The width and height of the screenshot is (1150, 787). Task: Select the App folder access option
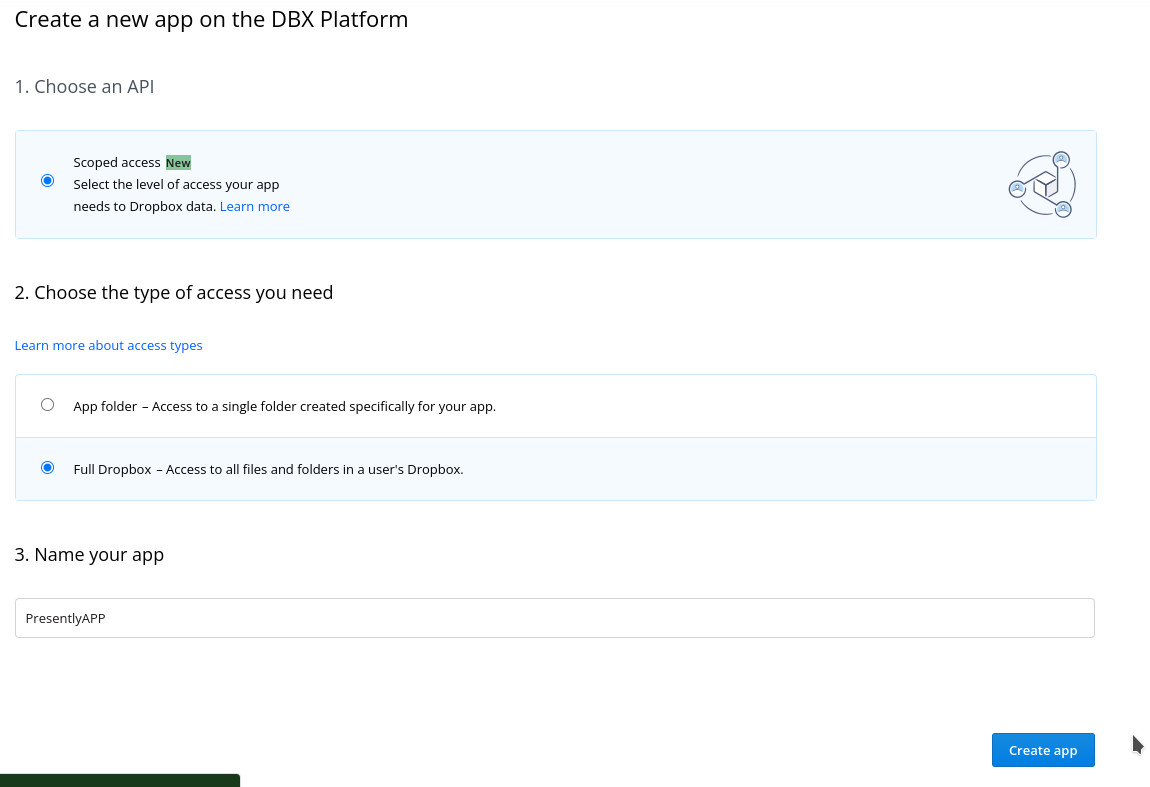(x=47, y=404)
